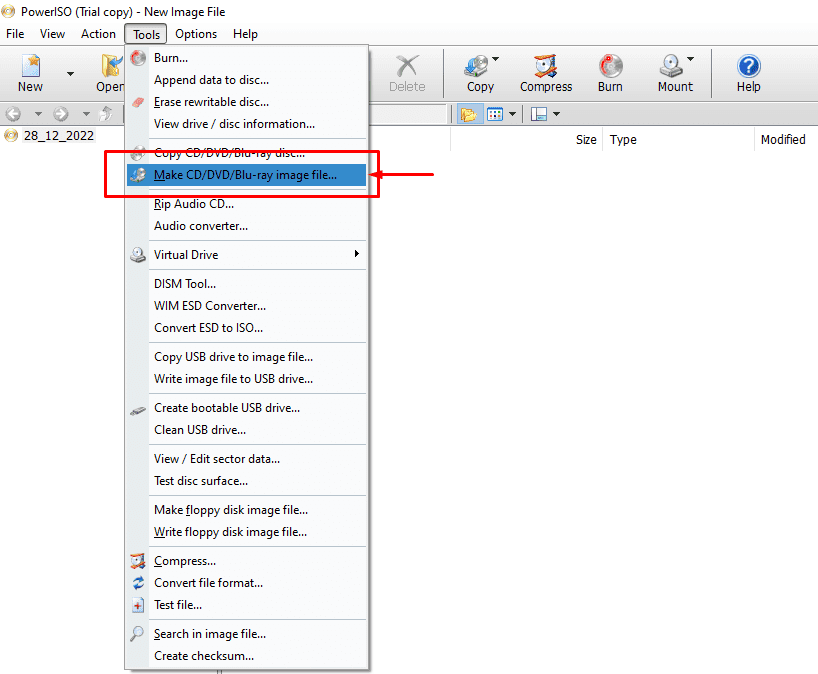Click the Open folder toolbar icon
Viewport: 818px width, 674px height.
(x=112, y=66)
